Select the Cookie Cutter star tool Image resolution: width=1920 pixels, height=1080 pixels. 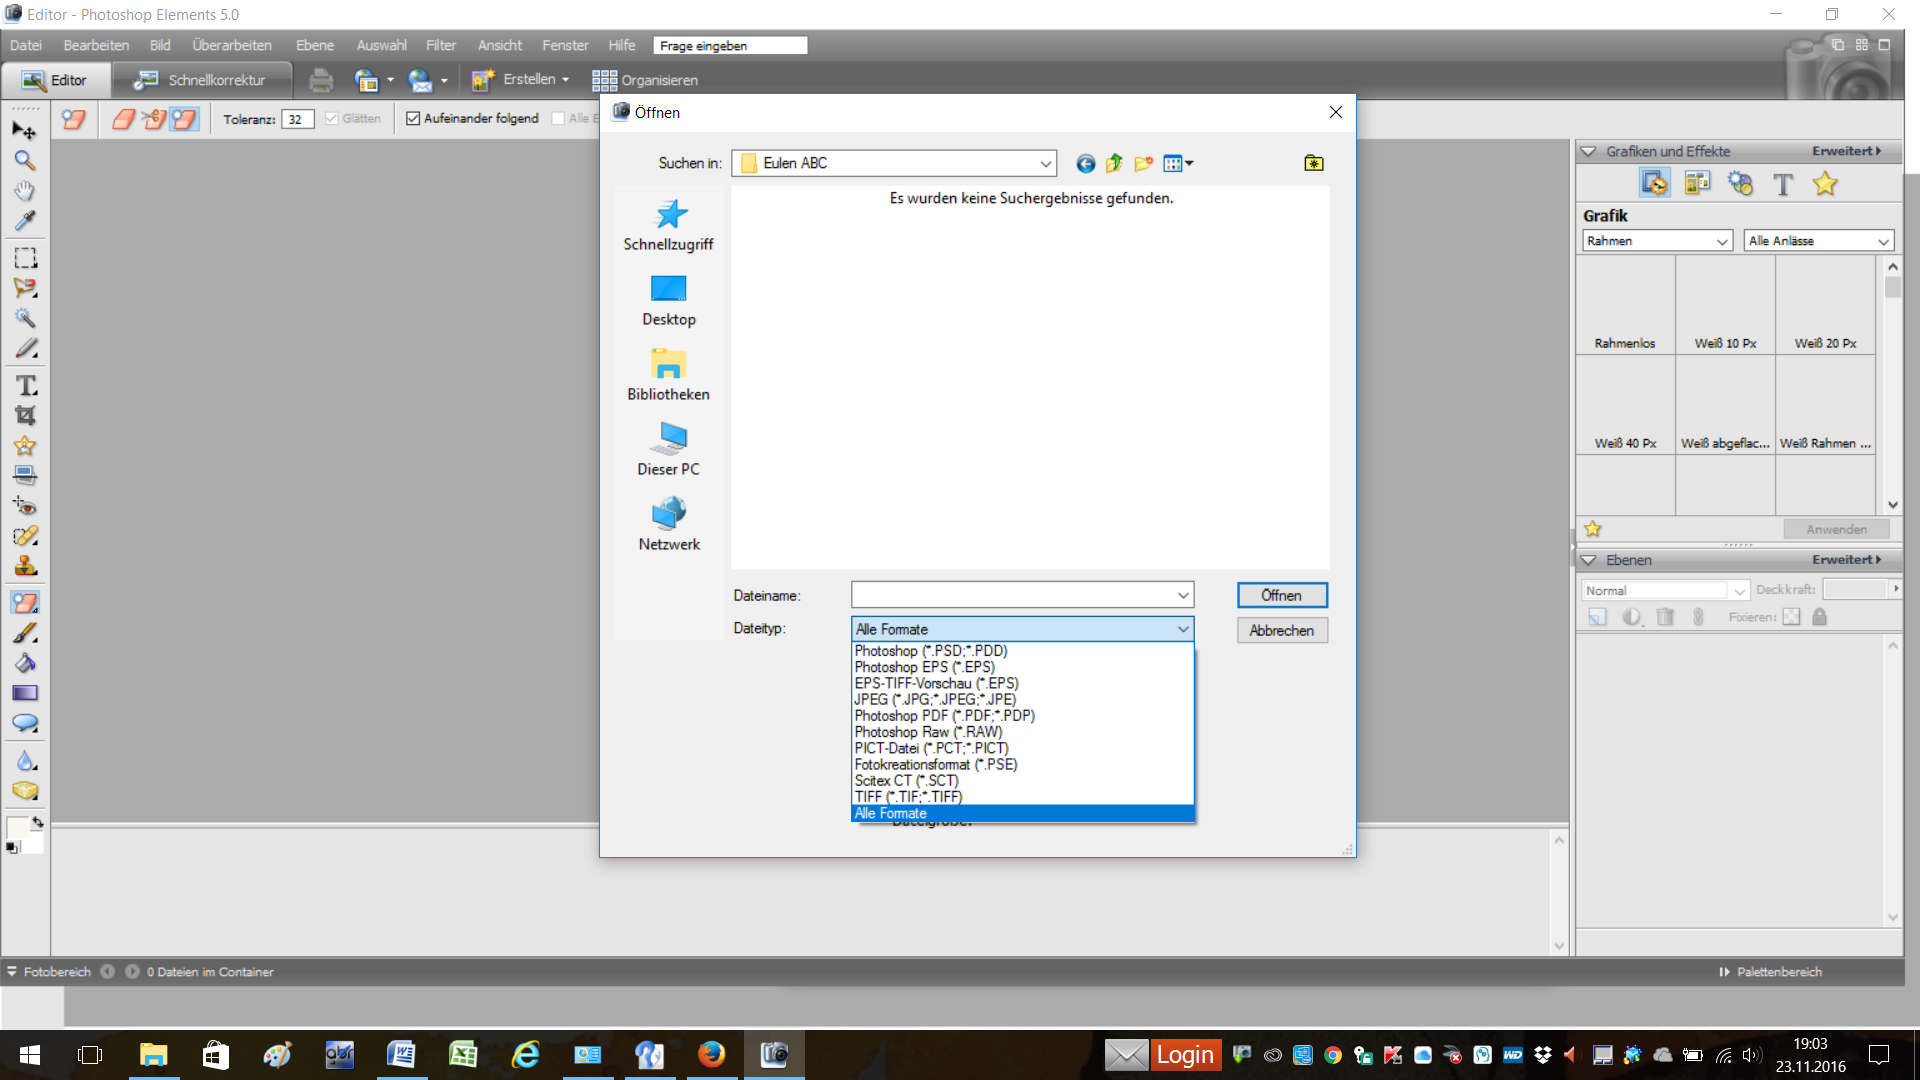click(25, 445)
